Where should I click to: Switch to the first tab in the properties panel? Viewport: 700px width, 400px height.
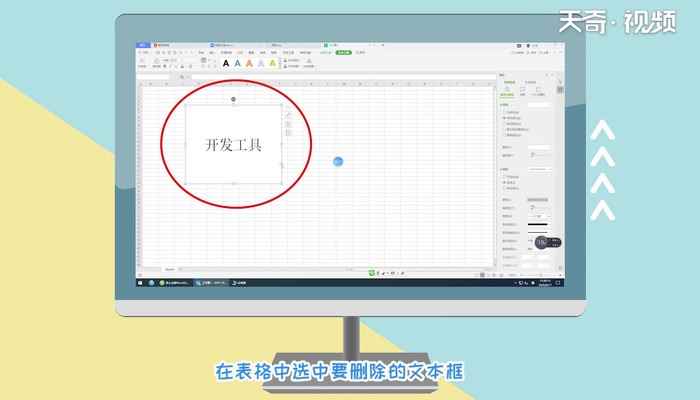point(508,92)
